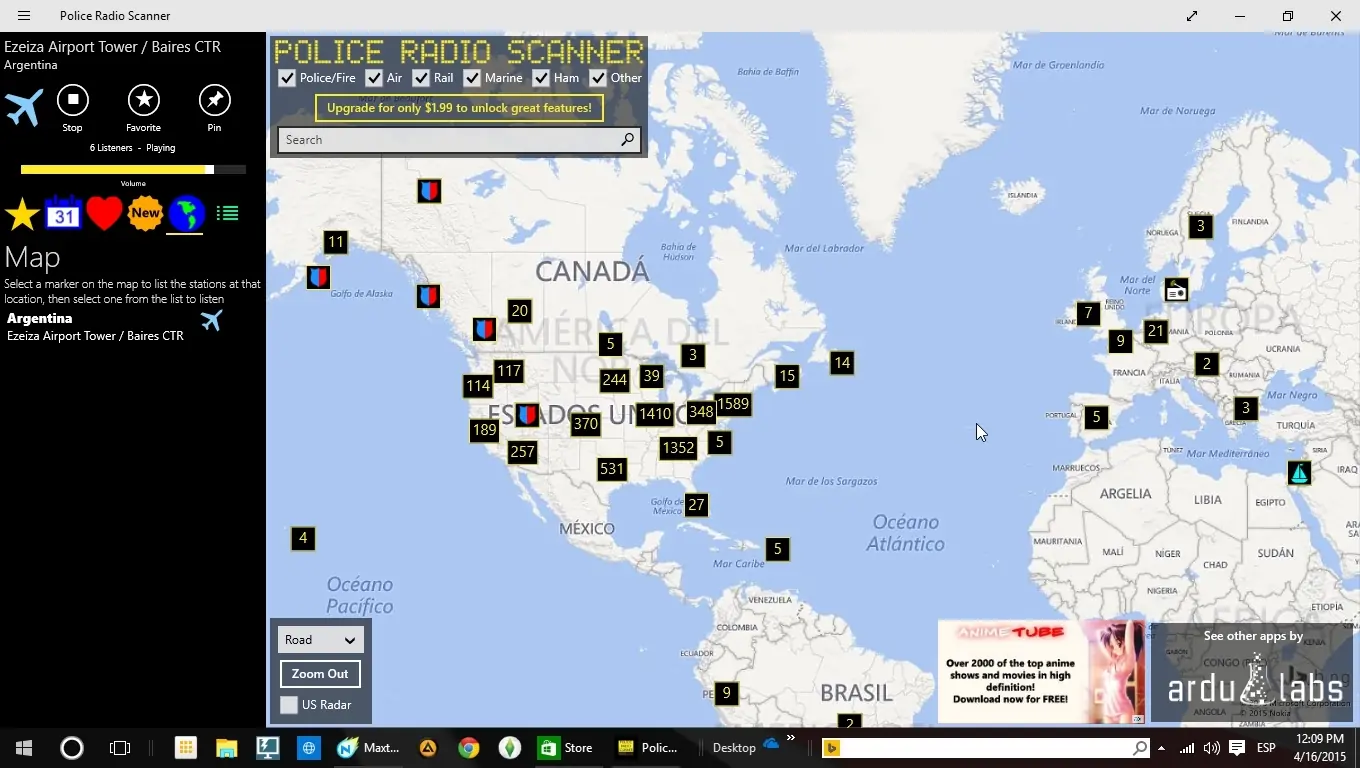The height and width of the screenshot is (768, 1360).
Task: Click the police shield marker over Estados Unidos
Action: click(x=527, y=415)
